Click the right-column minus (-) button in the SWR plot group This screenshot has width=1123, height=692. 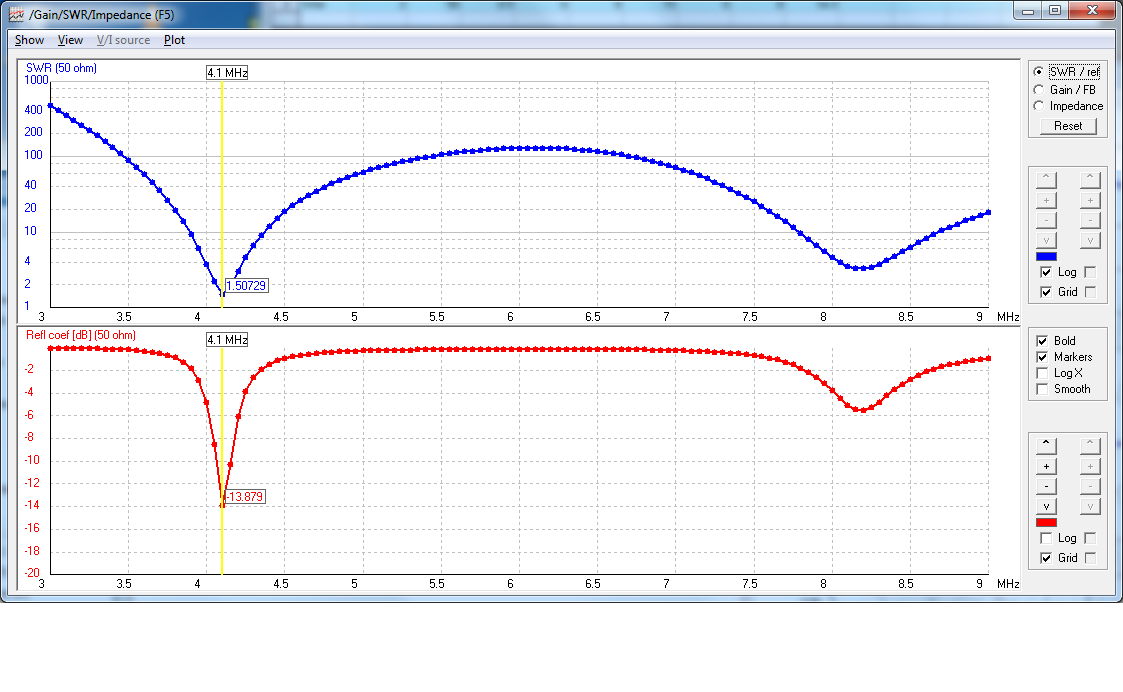[x=1090, y=220]
